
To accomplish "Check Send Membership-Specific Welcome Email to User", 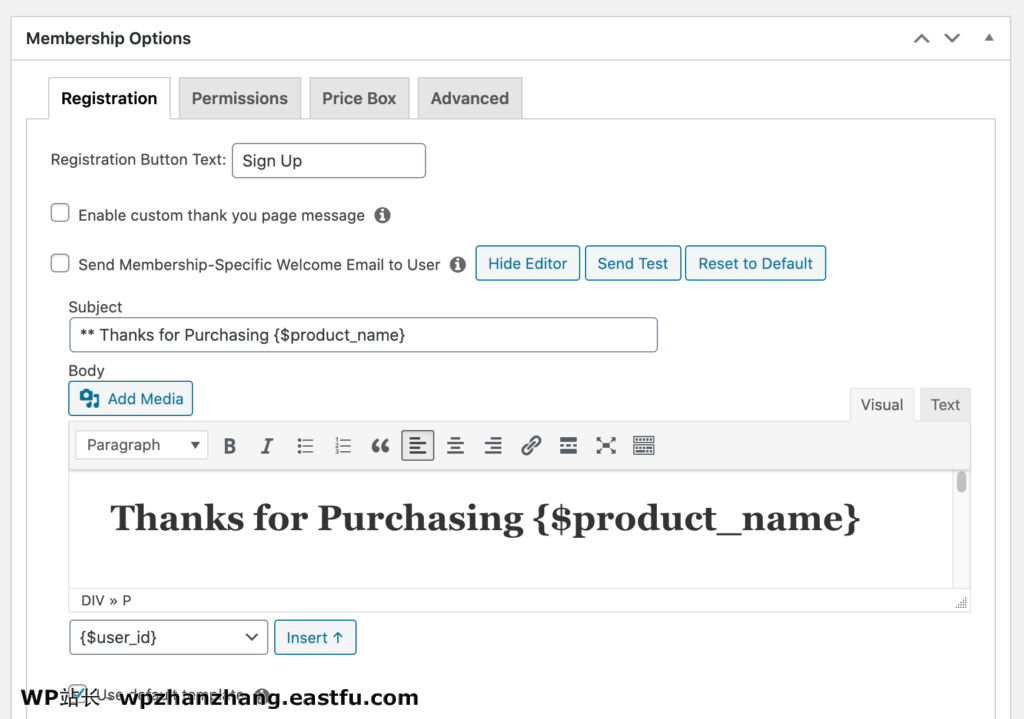I will coord(61,264).
